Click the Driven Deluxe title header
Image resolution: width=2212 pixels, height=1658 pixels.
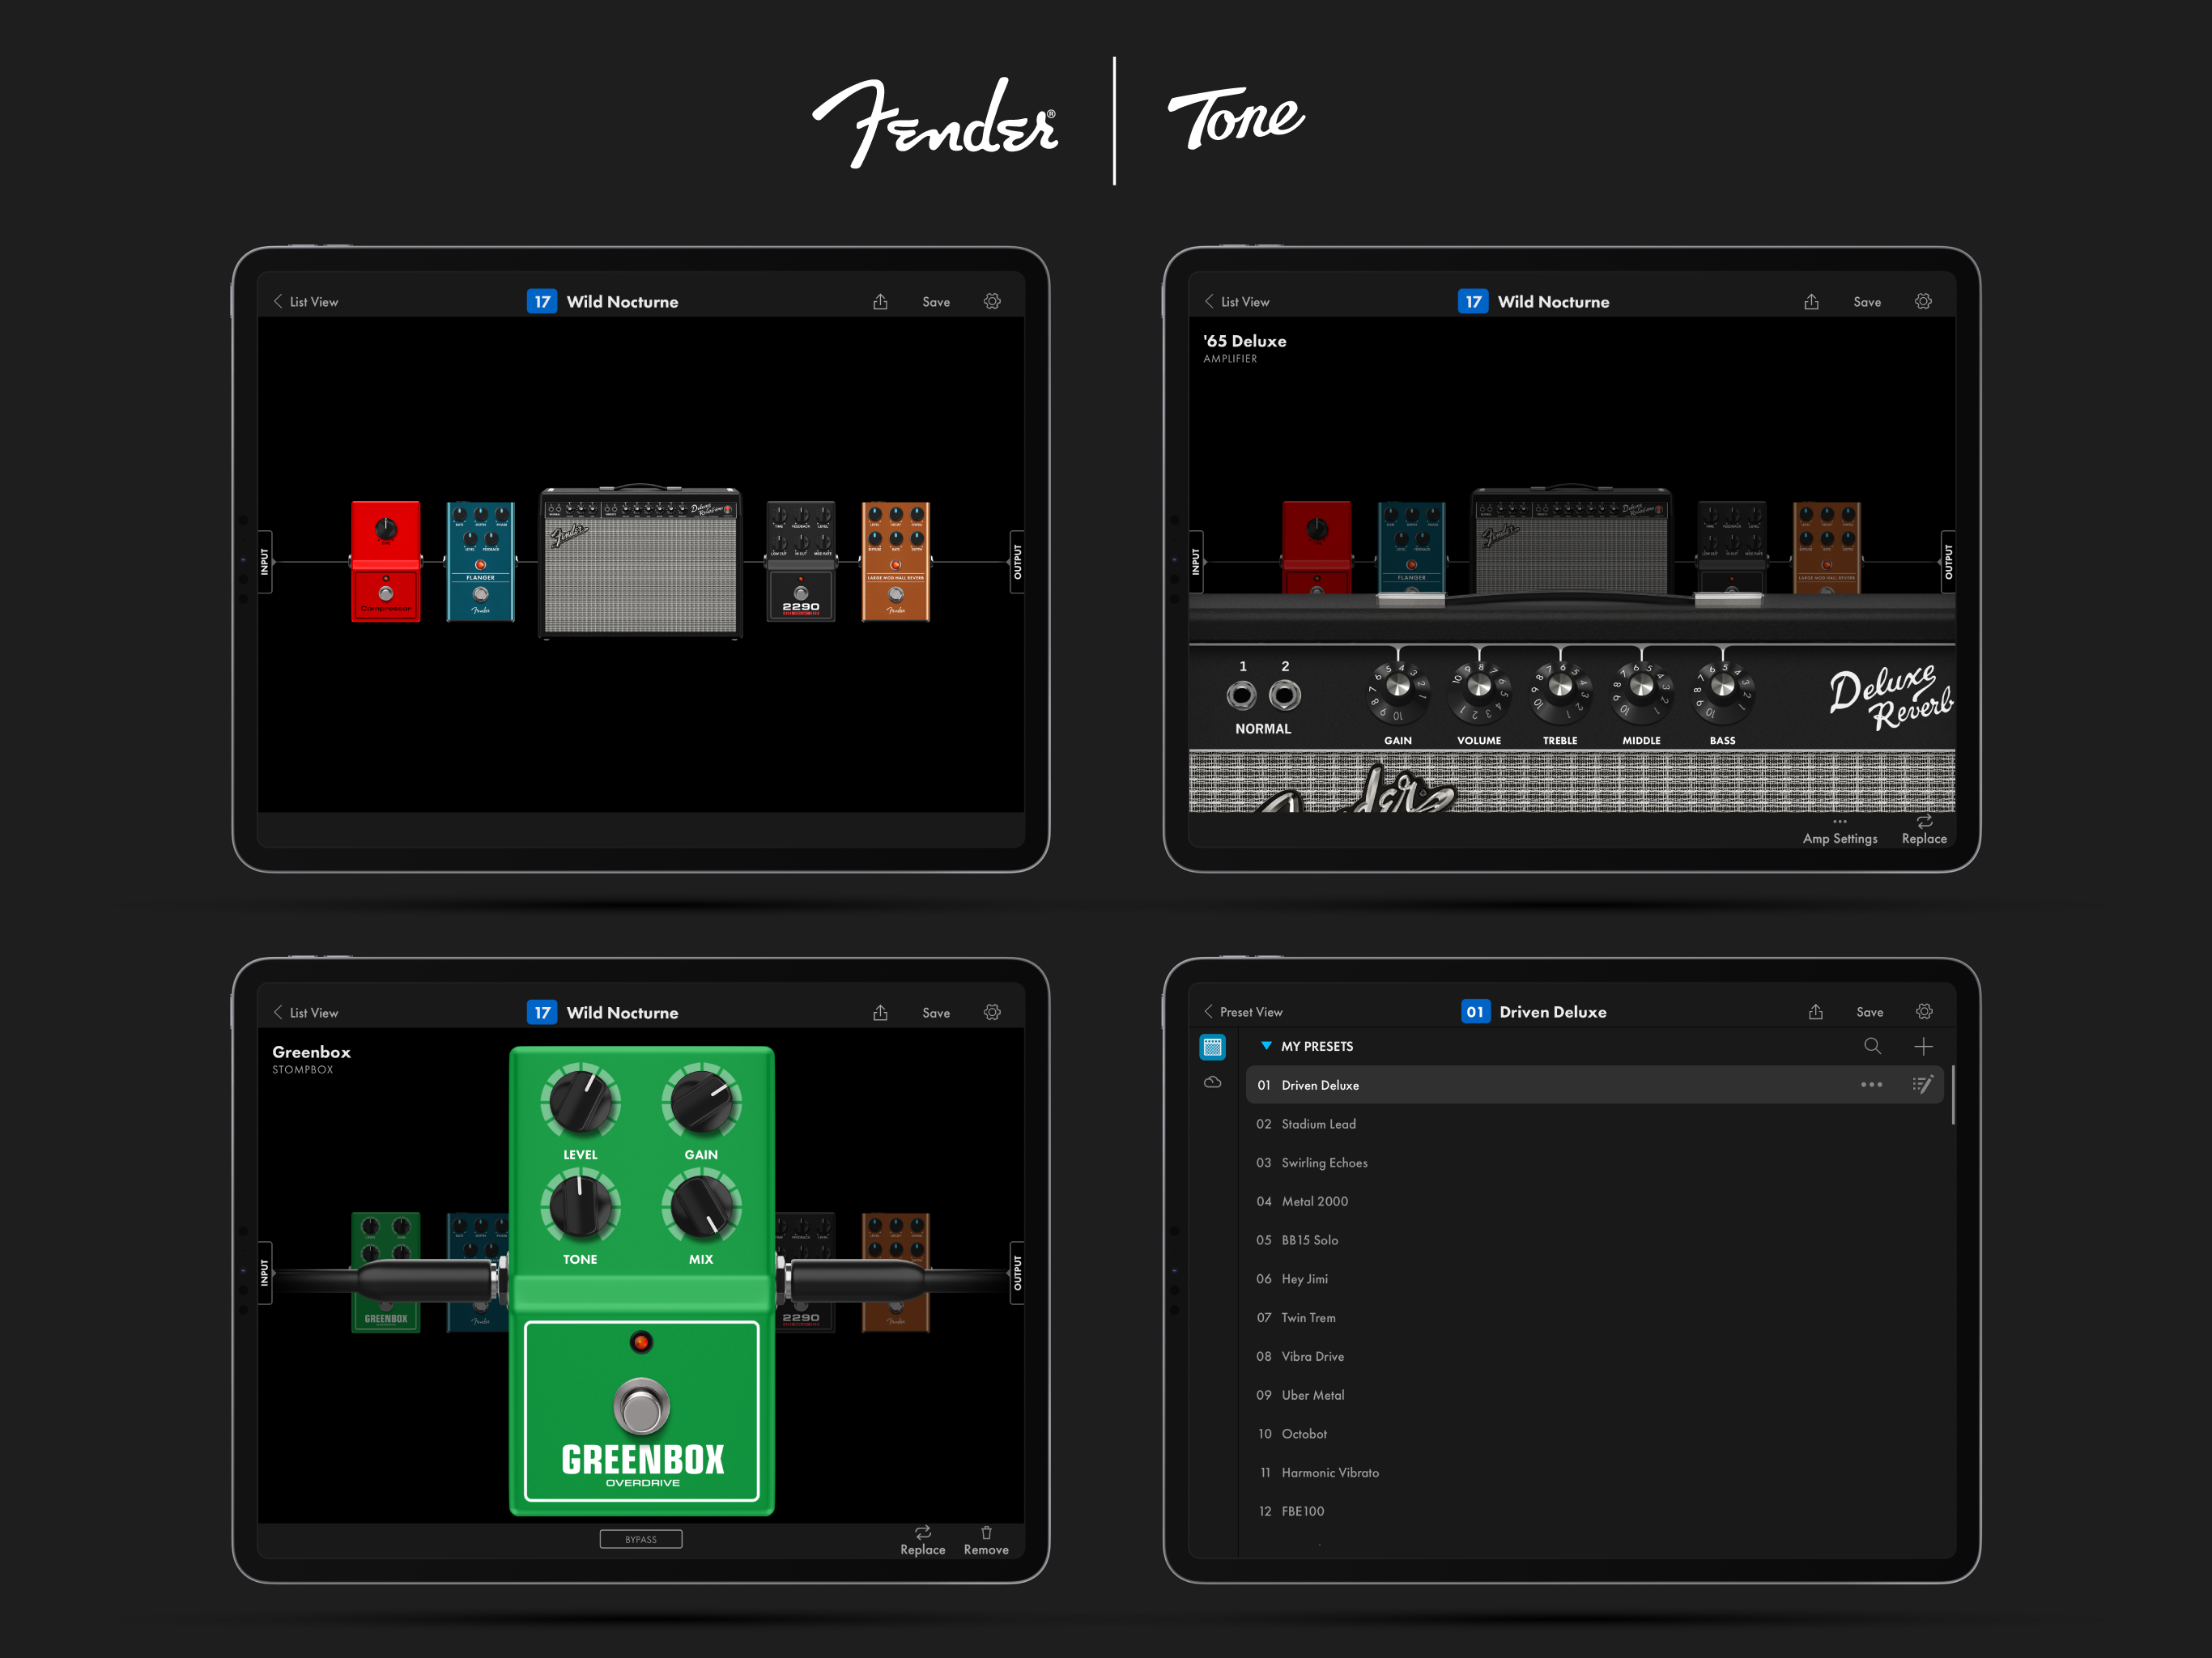(1553, 1012)
